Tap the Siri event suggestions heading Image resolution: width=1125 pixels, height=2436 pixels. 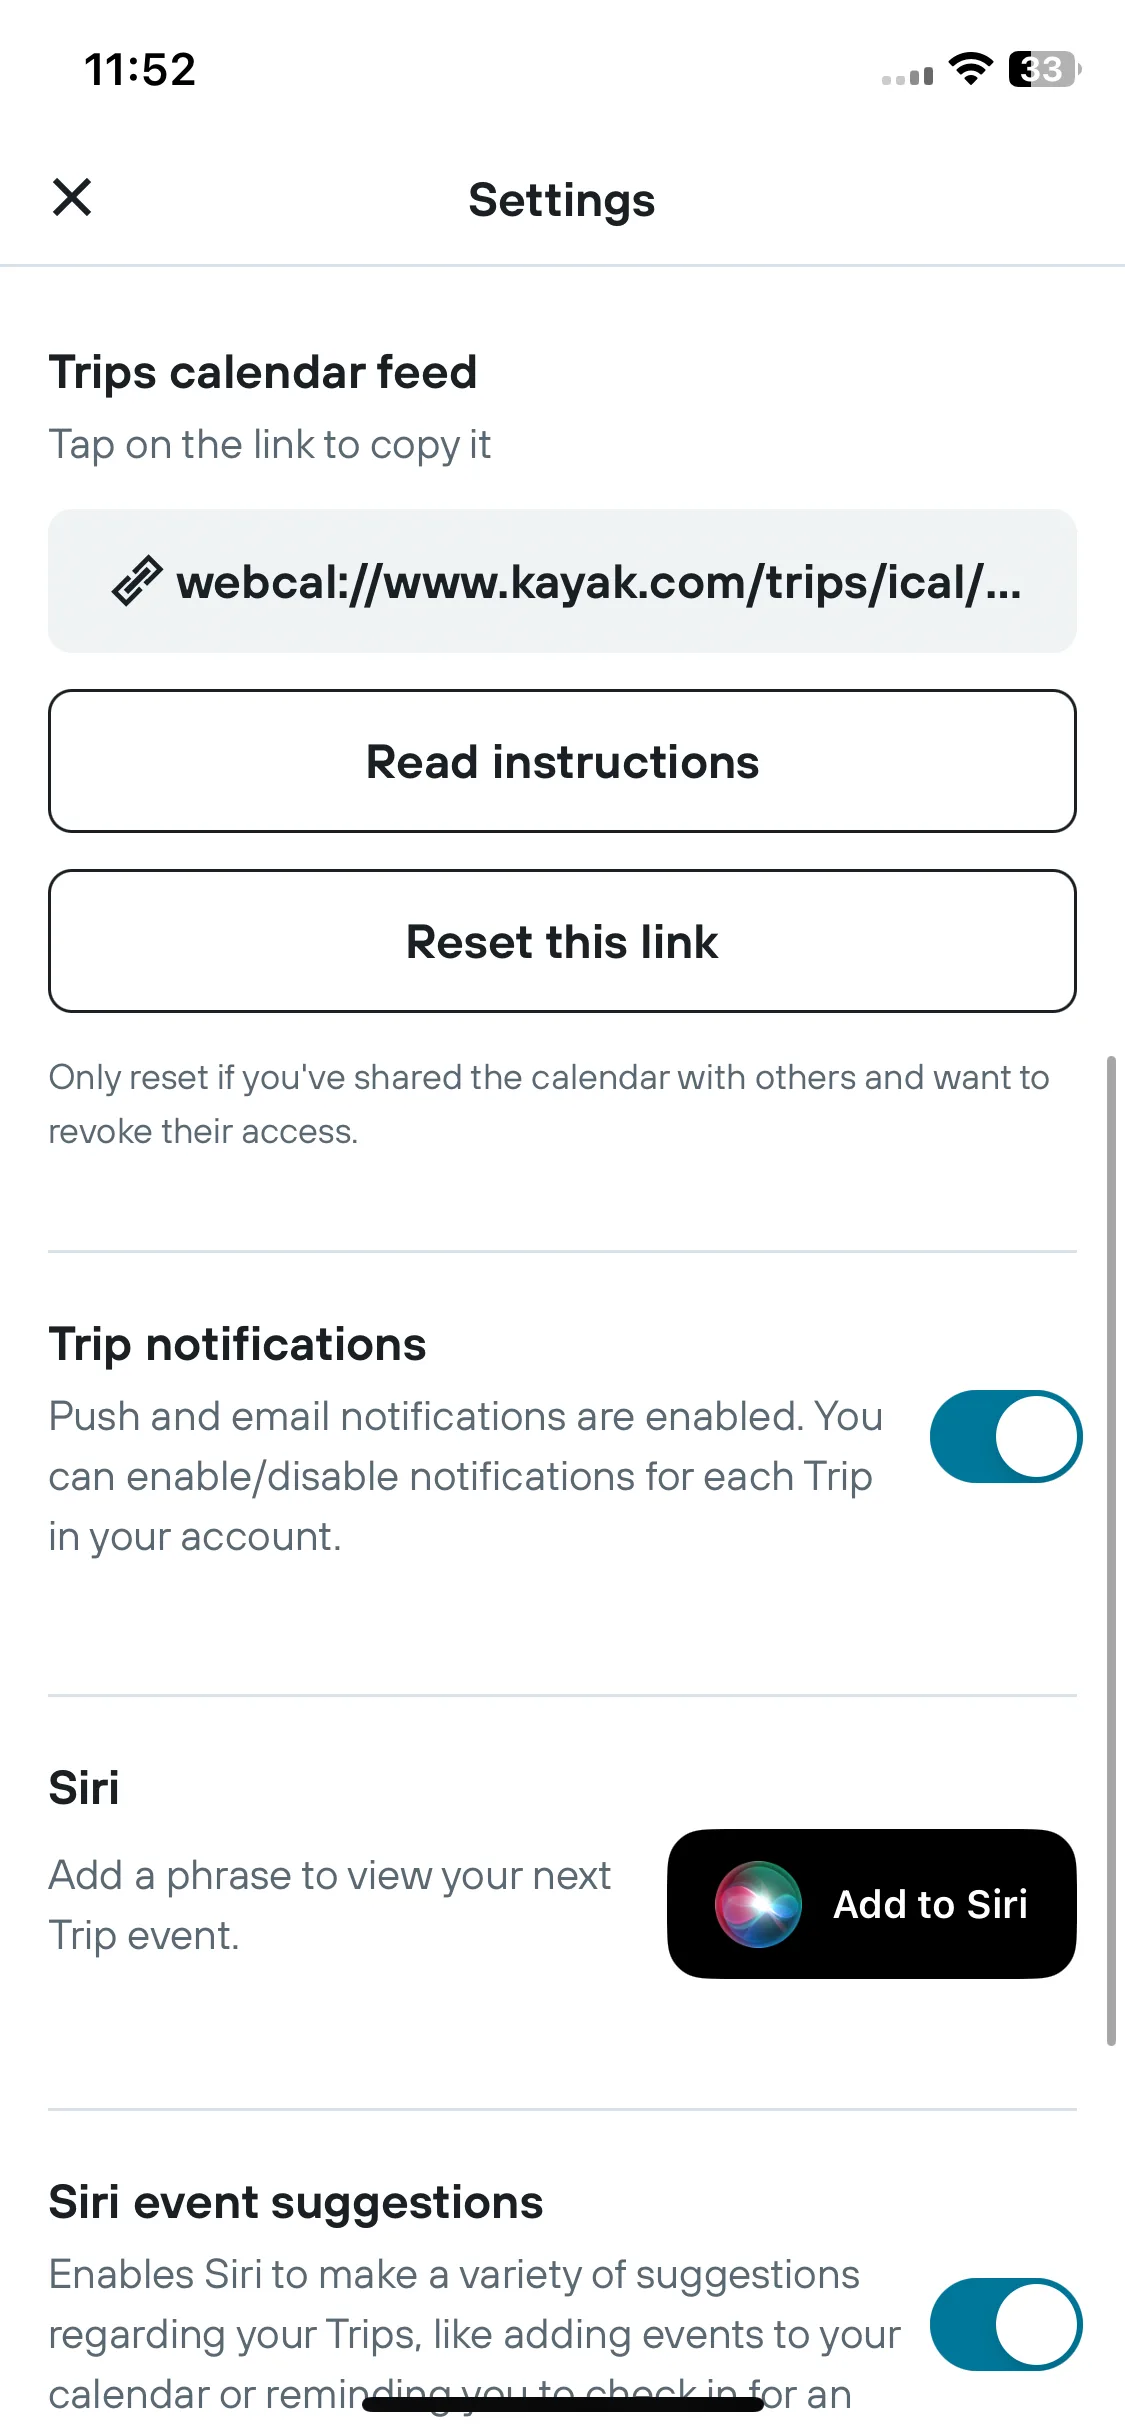(296, 2202)
